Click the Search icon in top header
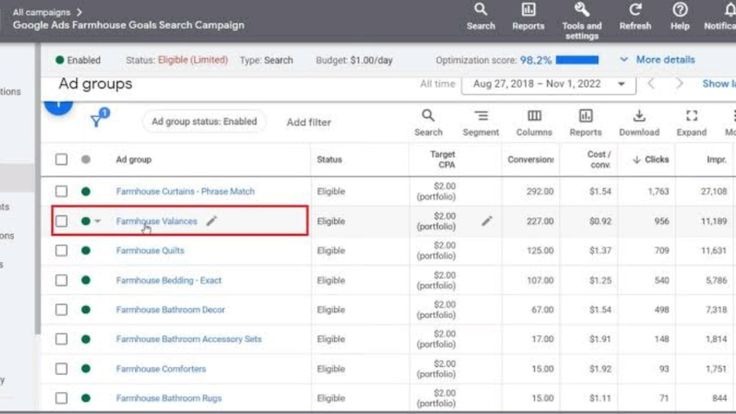Viewport: 736px width, 414px height. pyautogui.click(x=480, y=10)
